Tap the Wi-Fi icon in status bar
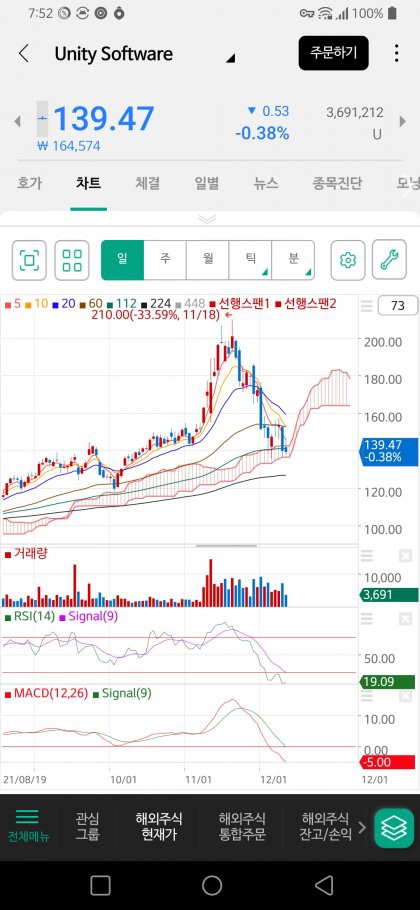 325,13
